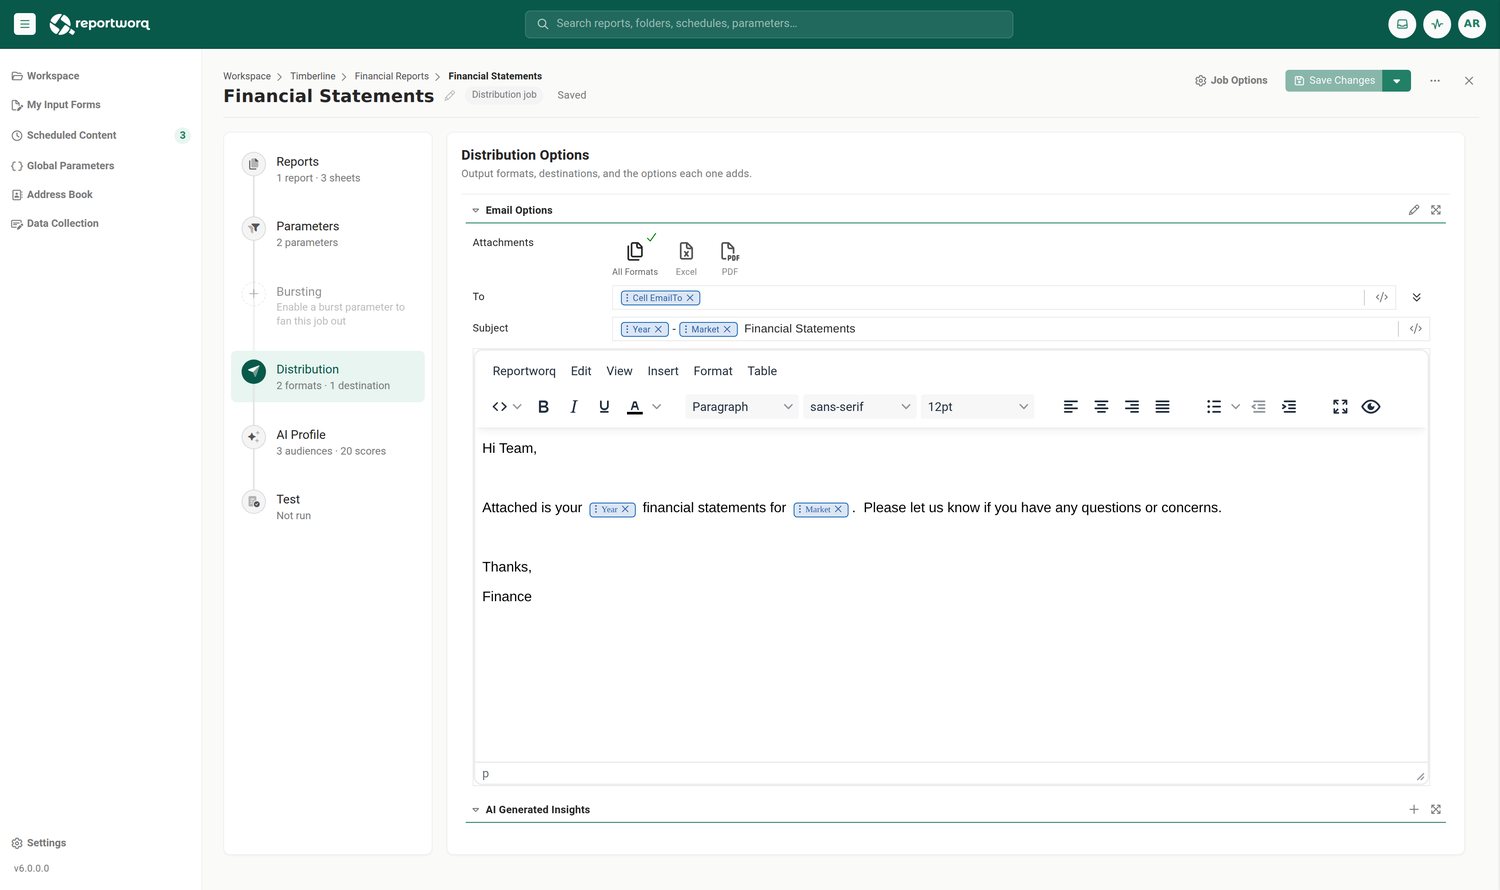This screenshot has height=890, width=1500.
Task: Open the AR user avatar menu
Action: (x=1472, y=24)
